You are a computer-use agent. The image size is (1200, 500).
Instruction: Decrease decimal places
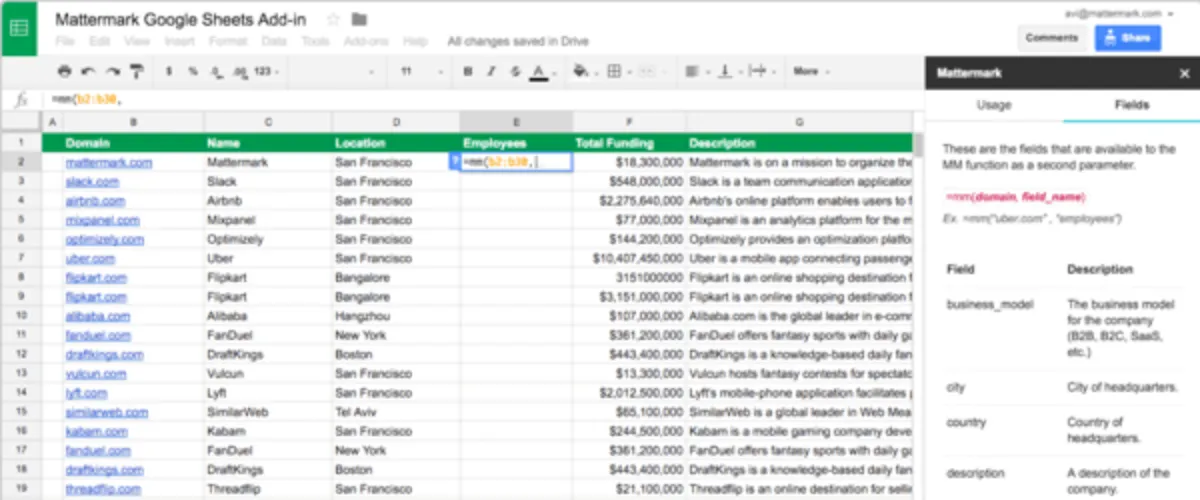pos(216,71)
